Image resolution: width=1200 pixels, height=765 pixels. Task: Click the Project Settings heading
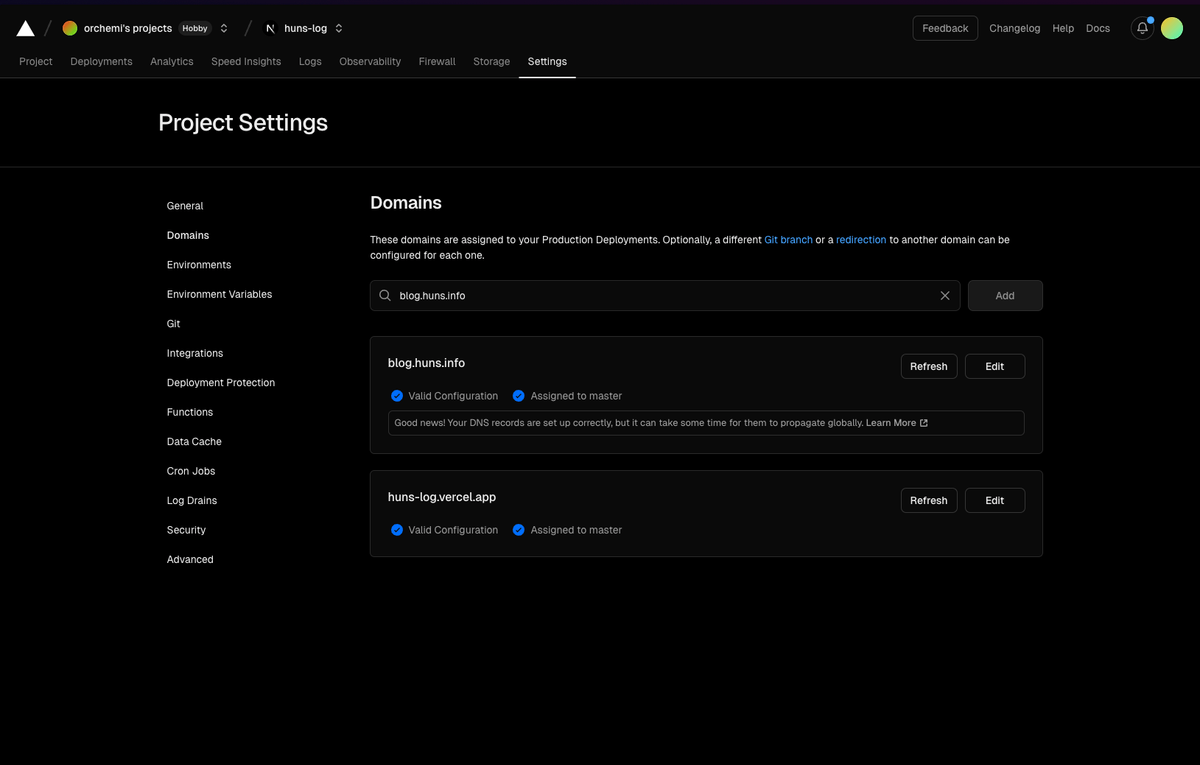243,123
